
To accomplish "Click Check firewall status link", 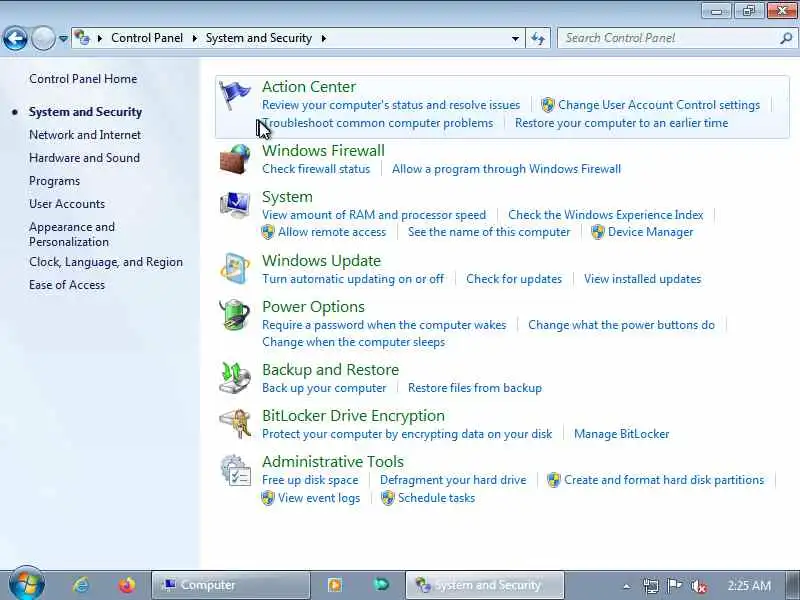I will click(x=316, y=169).
